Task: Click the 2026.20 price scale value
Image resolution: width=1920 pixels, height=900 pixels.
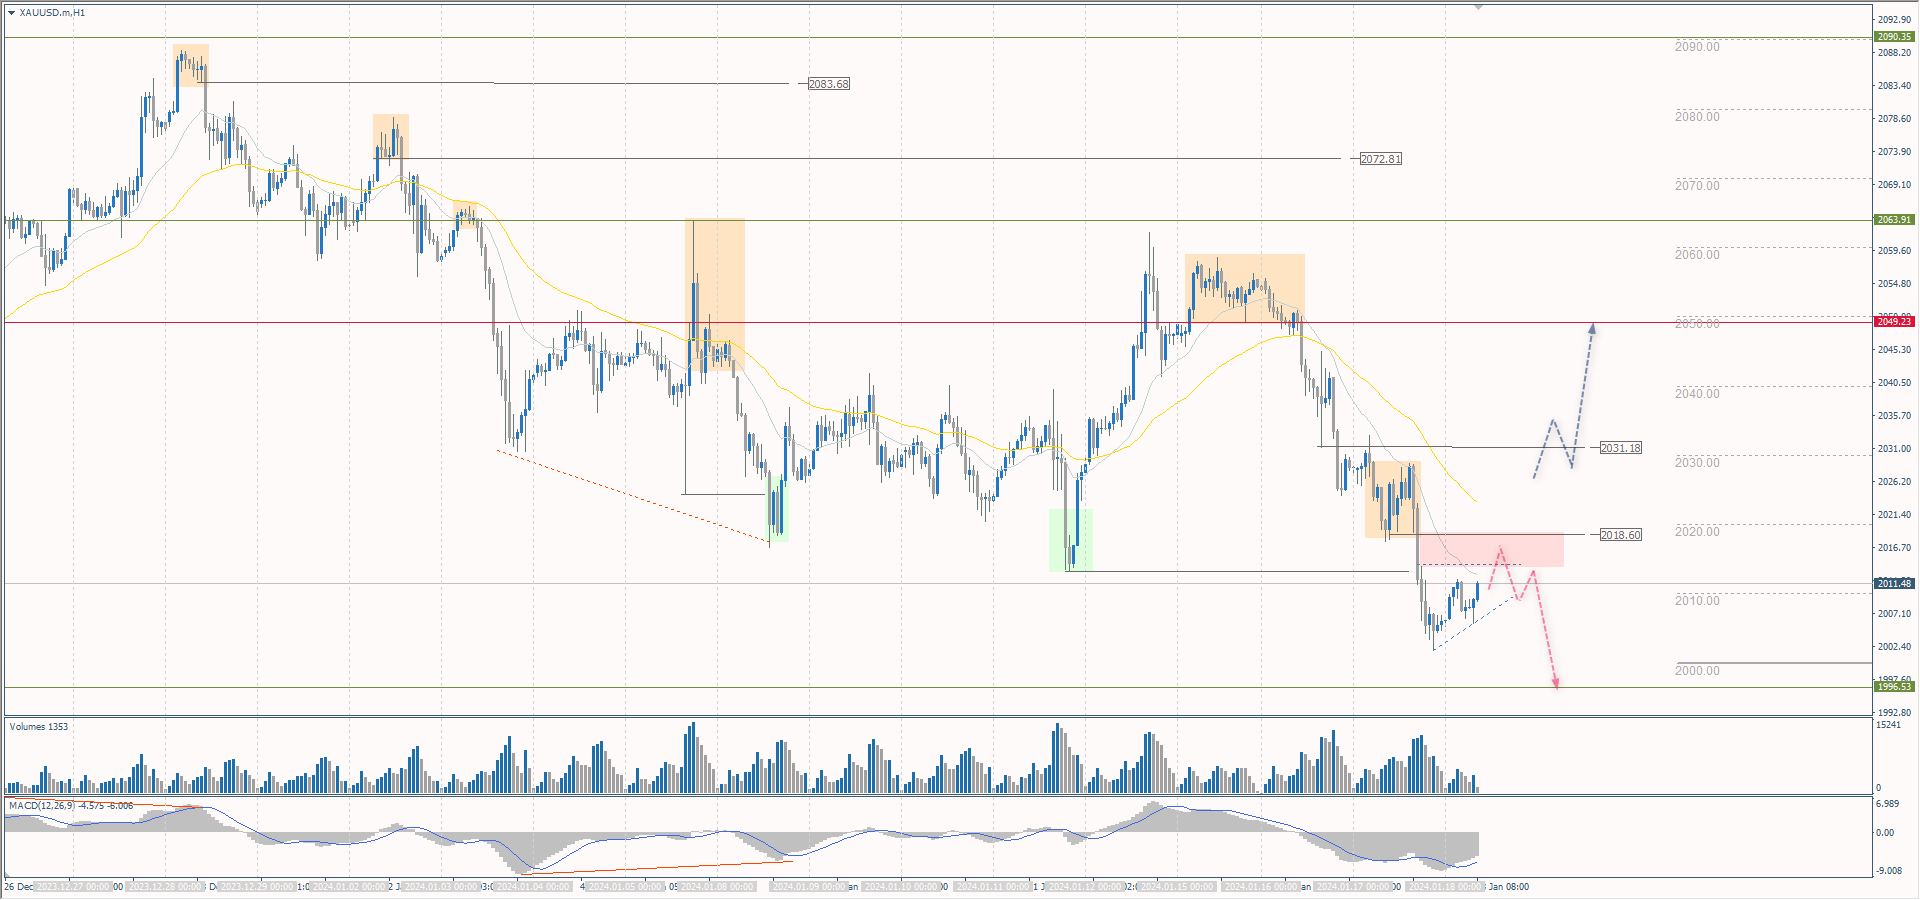Action: 1894,482
